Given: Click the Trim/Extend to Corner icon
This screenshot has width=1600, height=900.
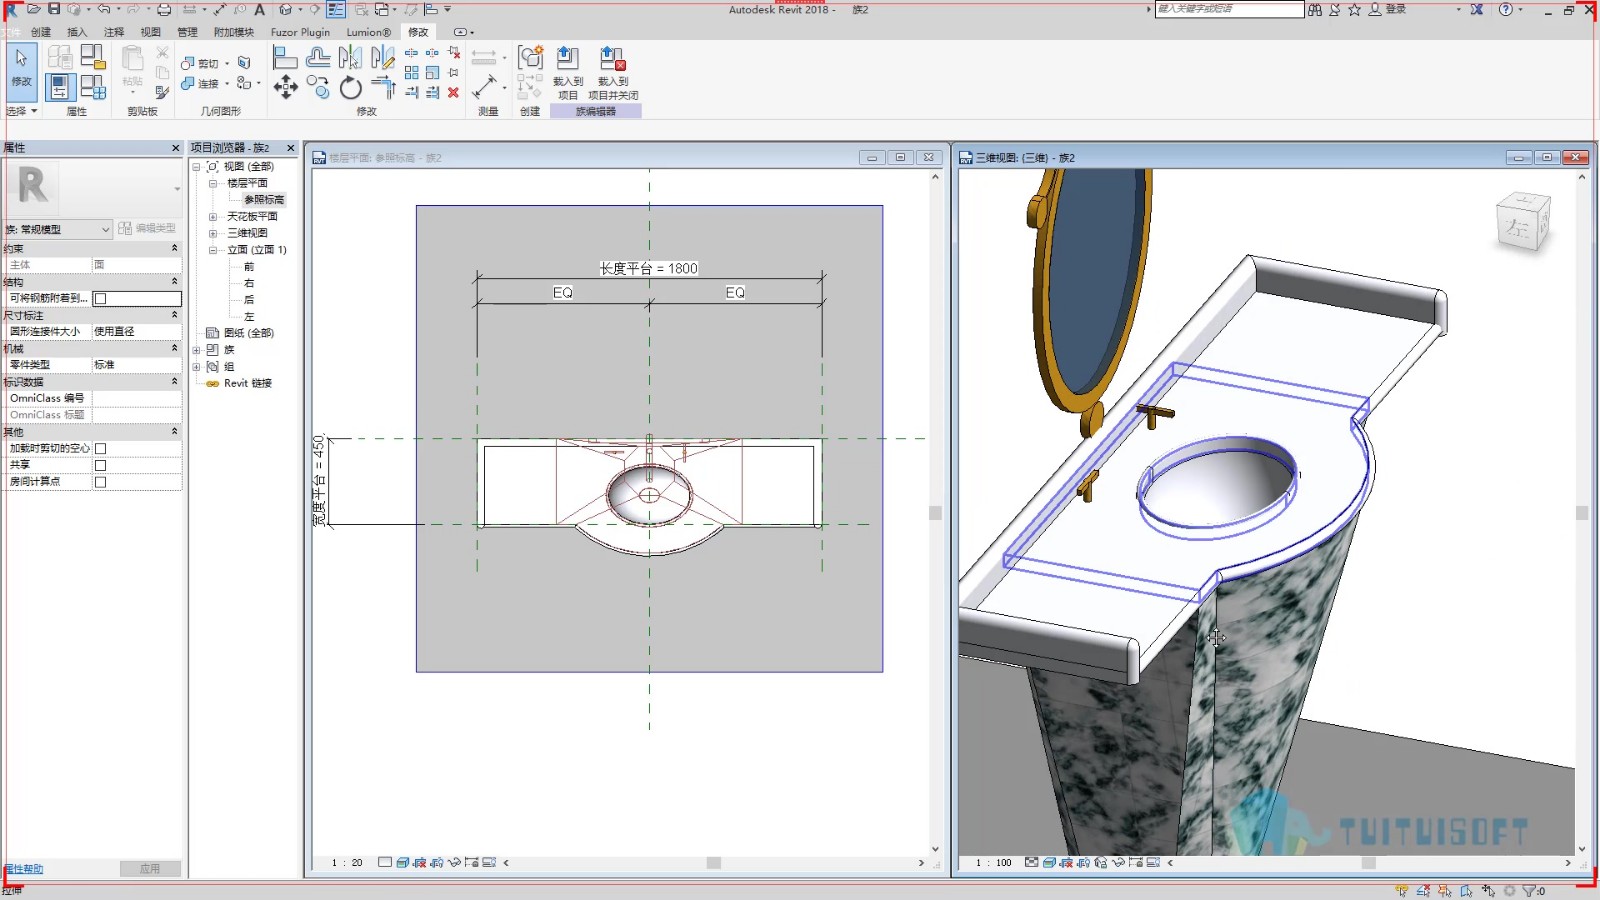Looking at the screenshot, I should pyautogui.click(x=383, y=88).
